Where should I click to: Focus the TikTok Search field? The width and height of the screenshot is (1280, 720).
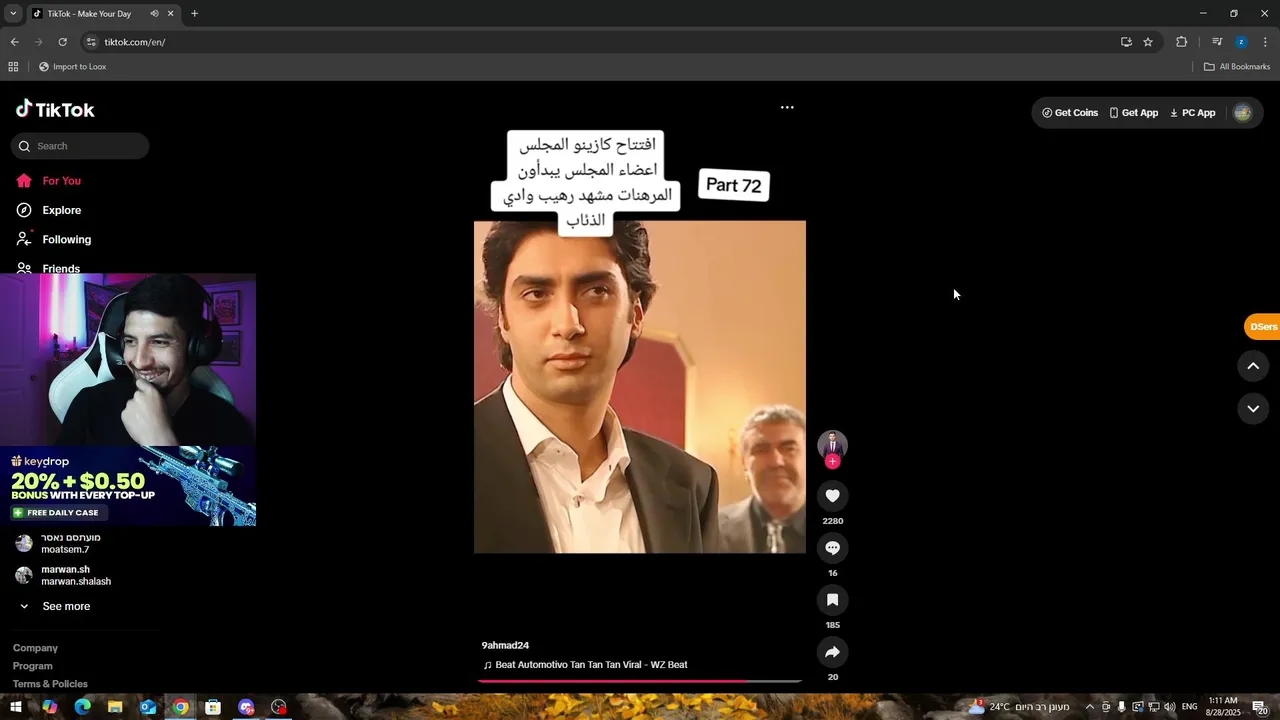coord(80,146)
